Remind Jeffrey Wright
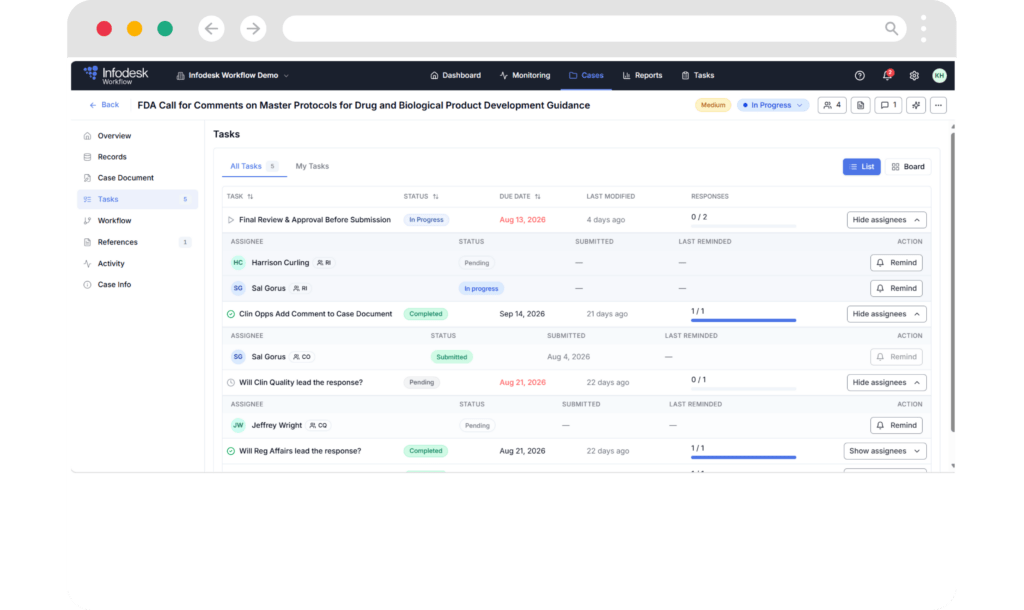Image resolution: width=1024 pixels, height=610 pixels. coord(896,425)
